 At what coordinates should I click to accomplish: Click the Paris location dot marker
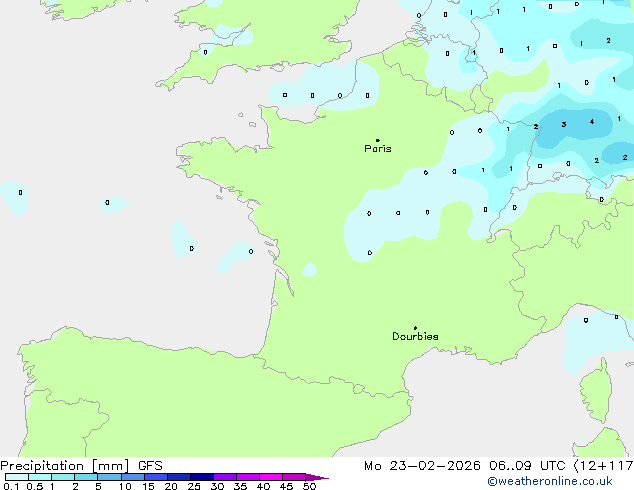(378, 140)
